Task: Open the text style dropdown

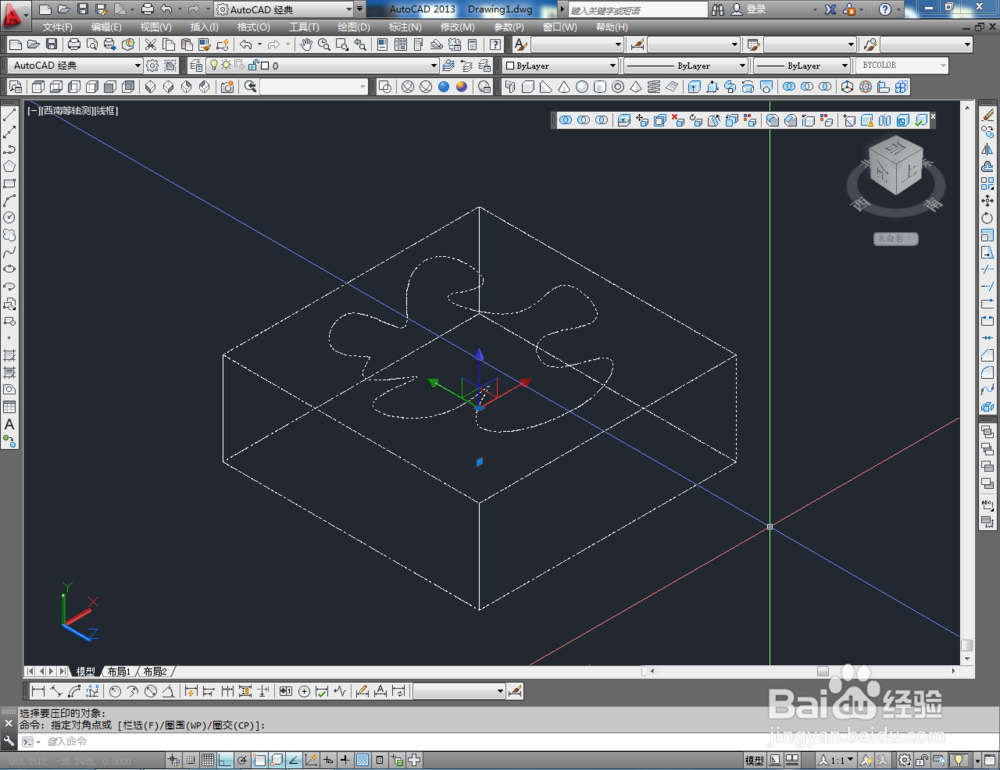Action: point(577,44)
